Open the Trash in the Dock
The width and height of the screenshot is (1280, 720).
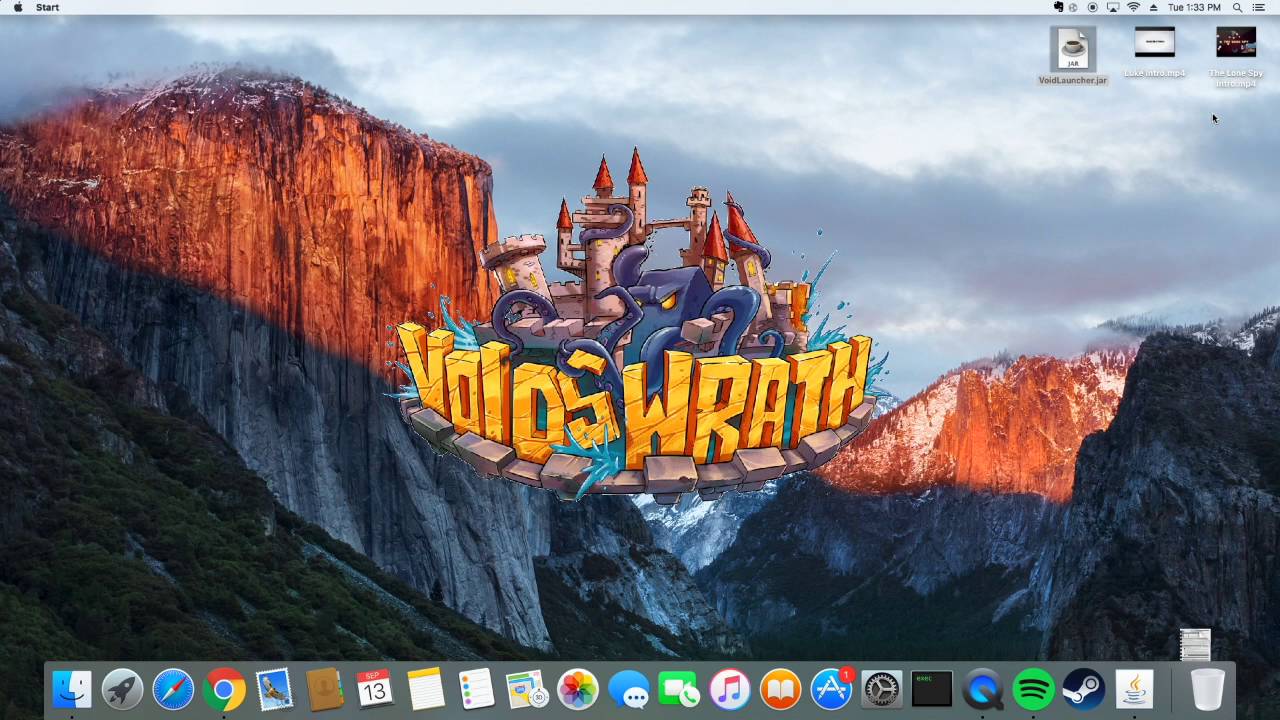(x=1208, y=690)
